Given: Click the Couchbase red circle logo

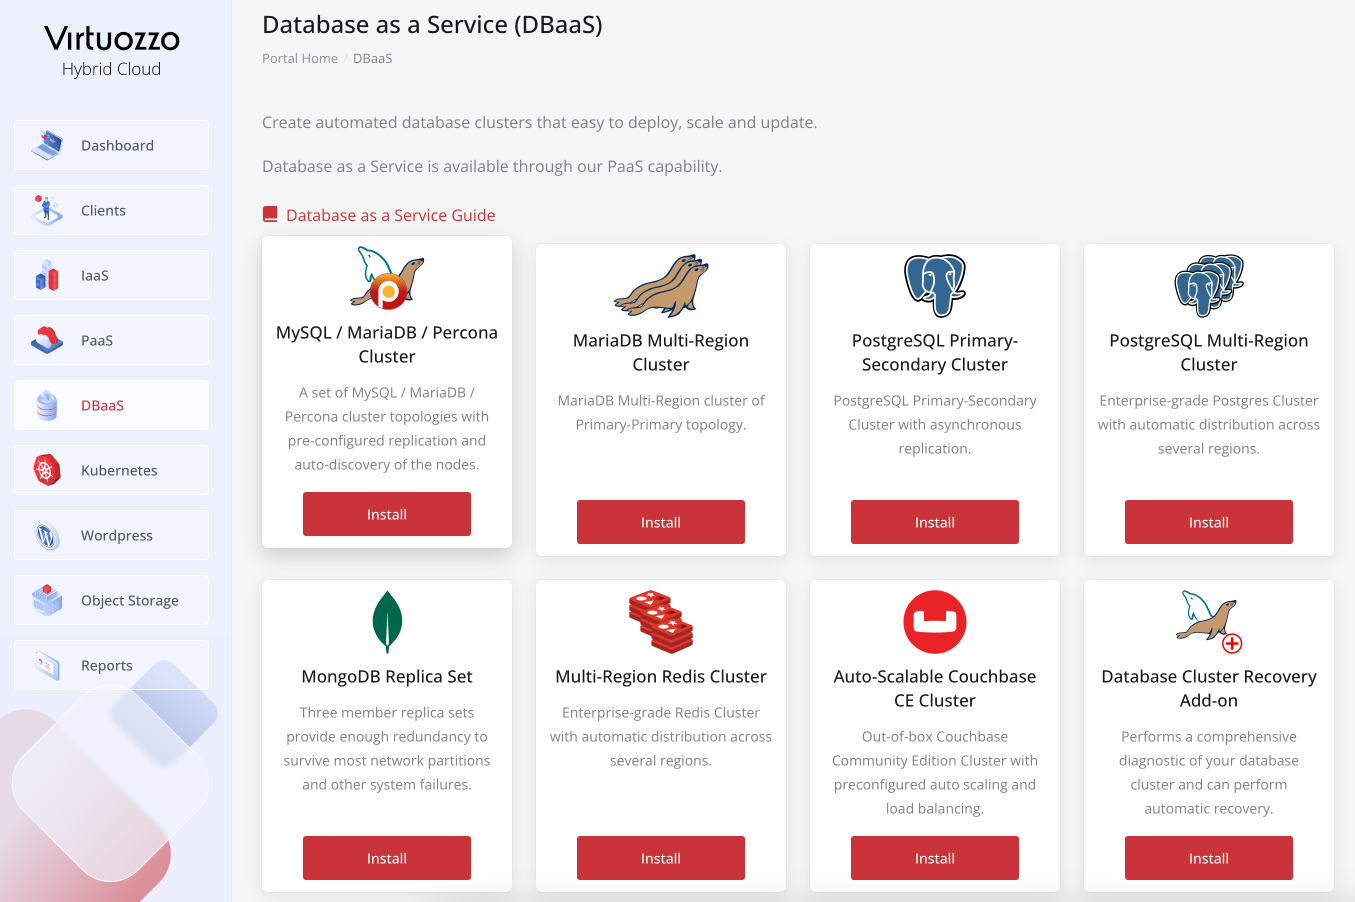Looking at the screenshot, I should pos(935,621).
